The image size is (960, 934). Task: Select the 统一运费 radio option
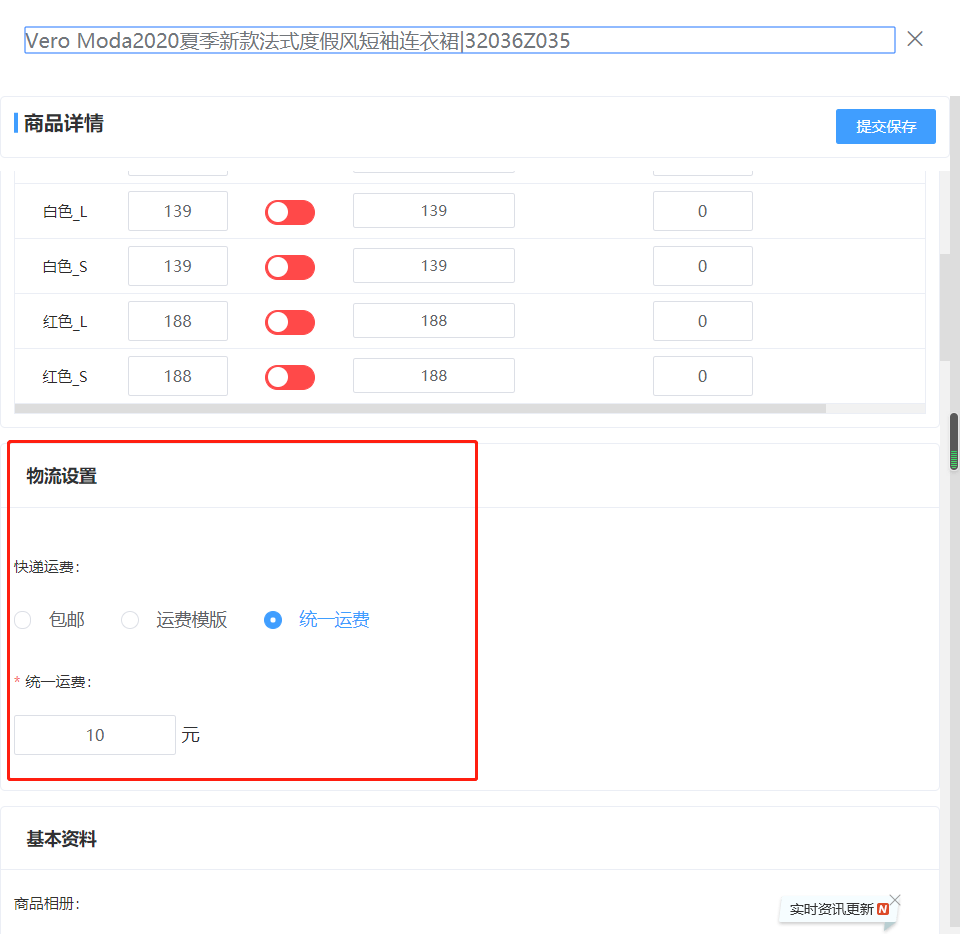click(273, 620)
